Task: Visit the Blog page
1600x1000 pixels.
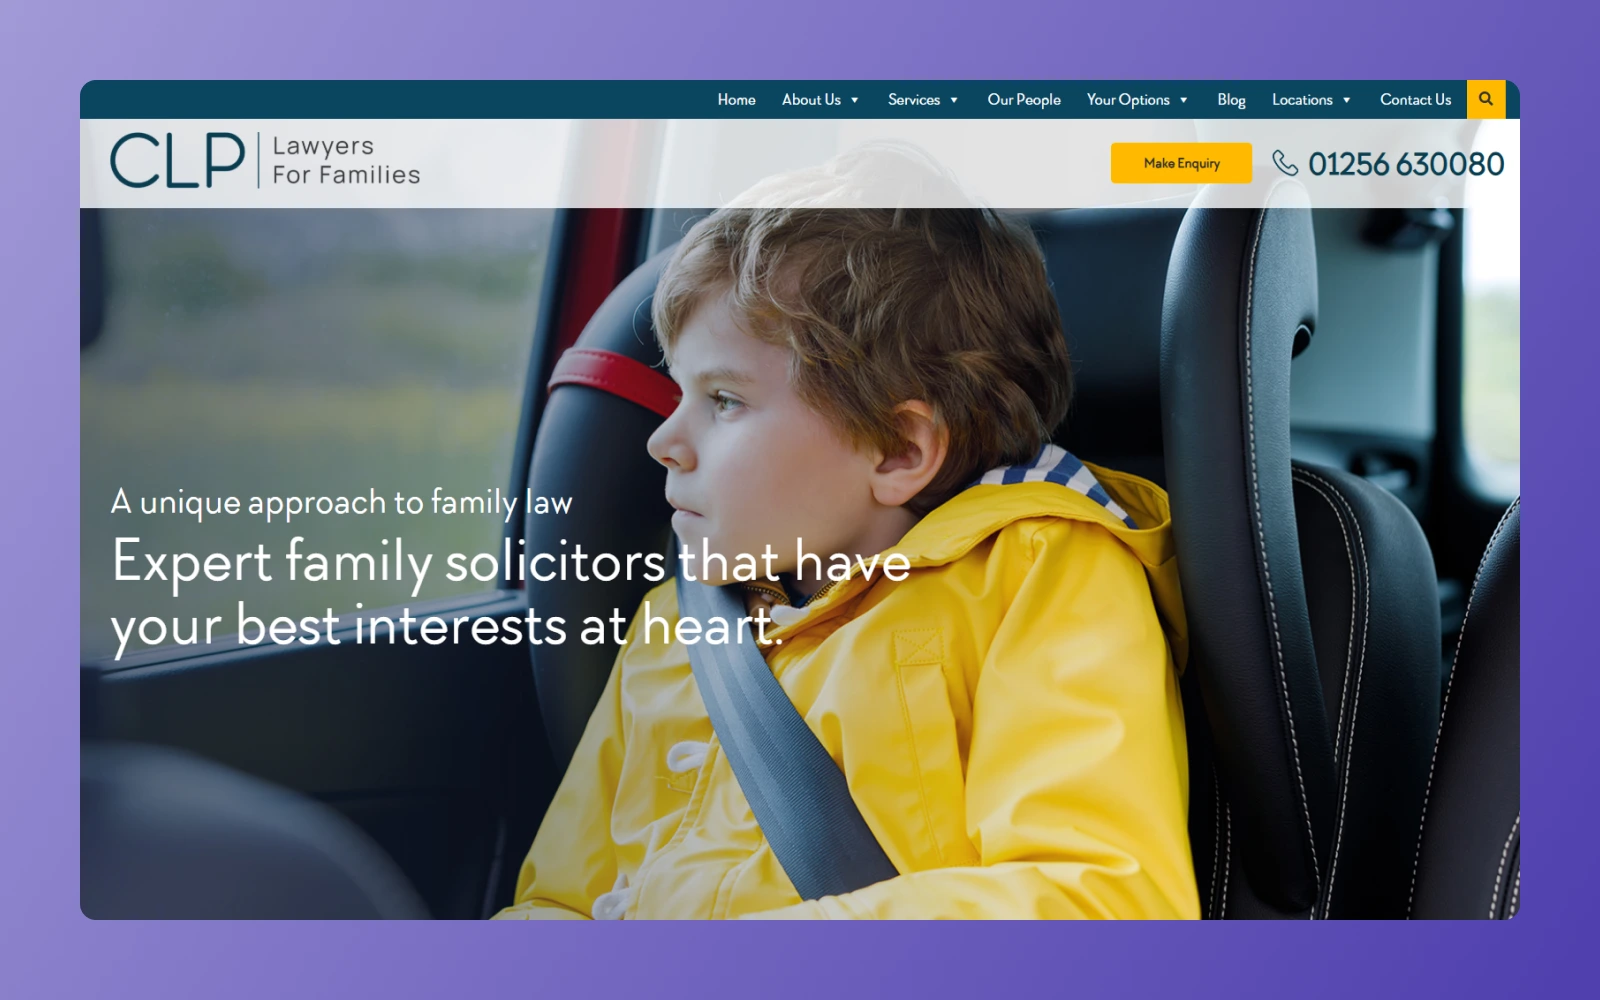Action: [x=1231, y=100]
